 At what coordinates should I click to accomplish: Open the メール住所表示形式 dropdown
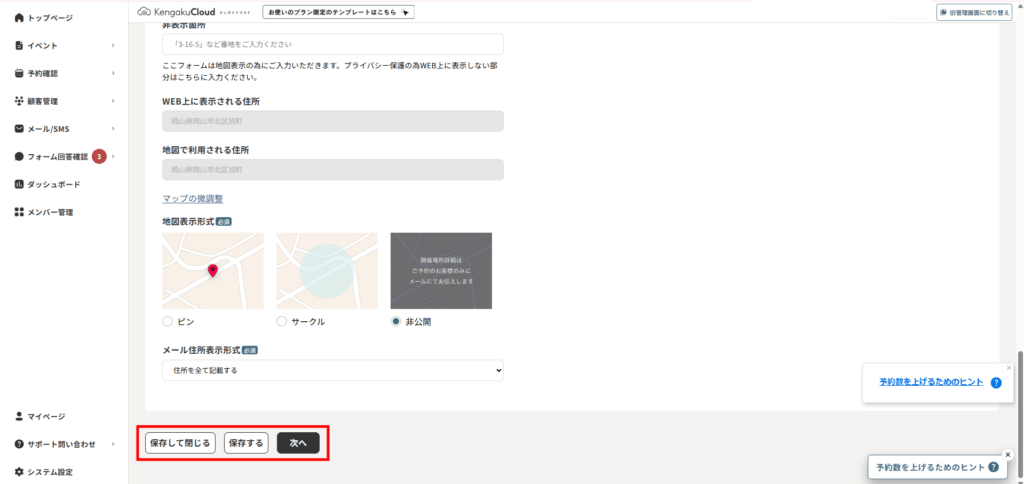[x=332, y=371]
